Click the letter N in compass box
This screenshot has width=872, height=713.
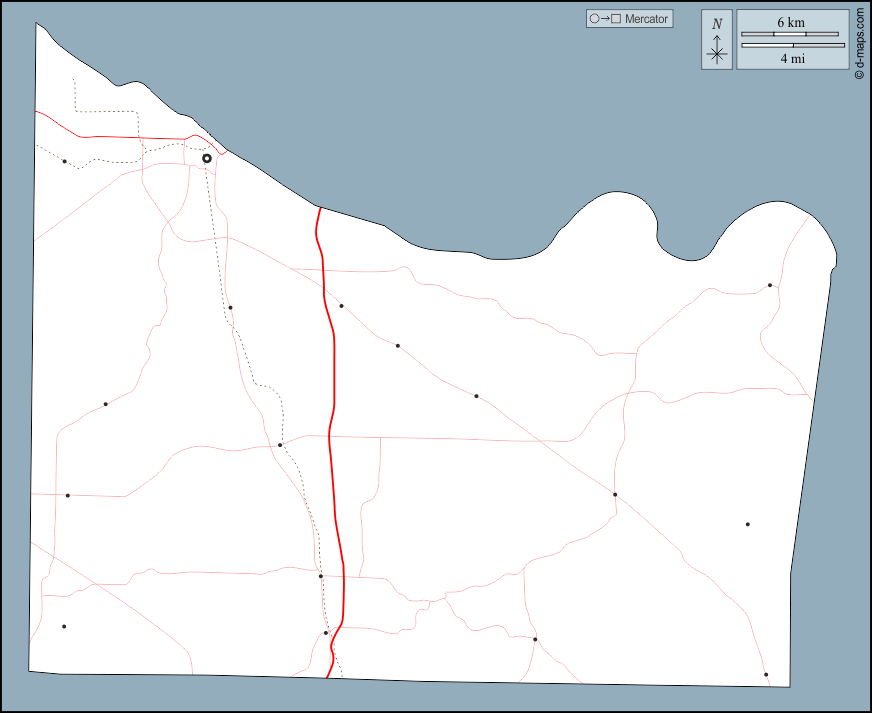[x=717, y=23]
